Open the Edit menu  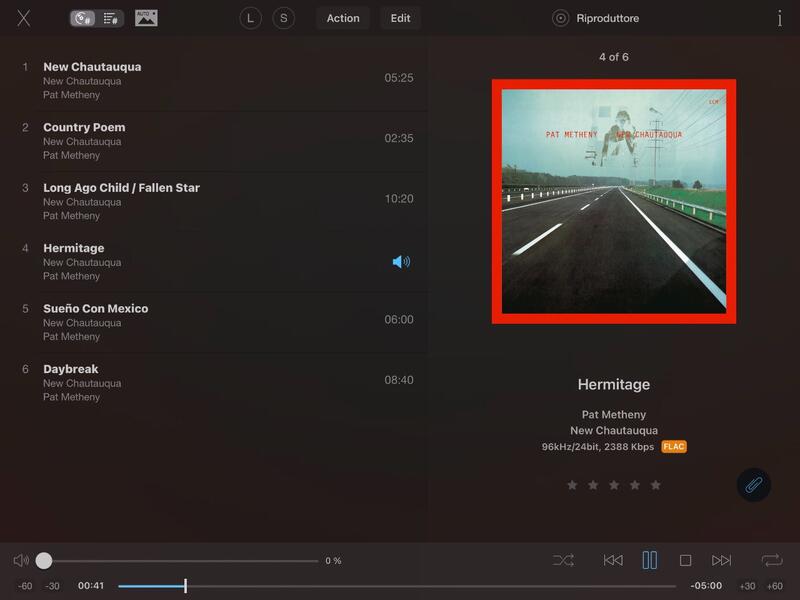click(400, 18)
